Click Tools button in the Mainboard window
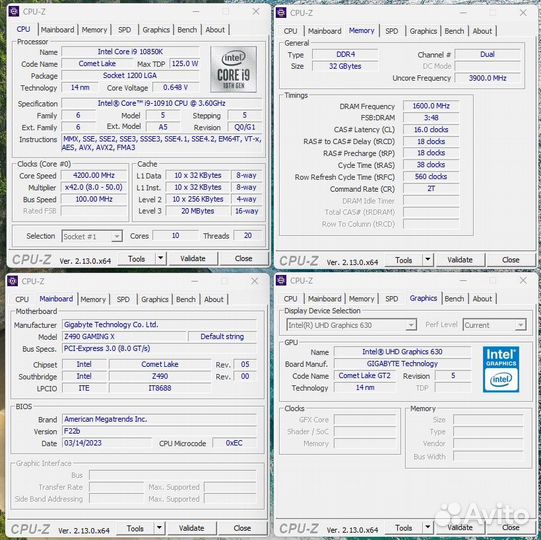The height and width of the screenshot is (540, 541). (x=135, y=528)
